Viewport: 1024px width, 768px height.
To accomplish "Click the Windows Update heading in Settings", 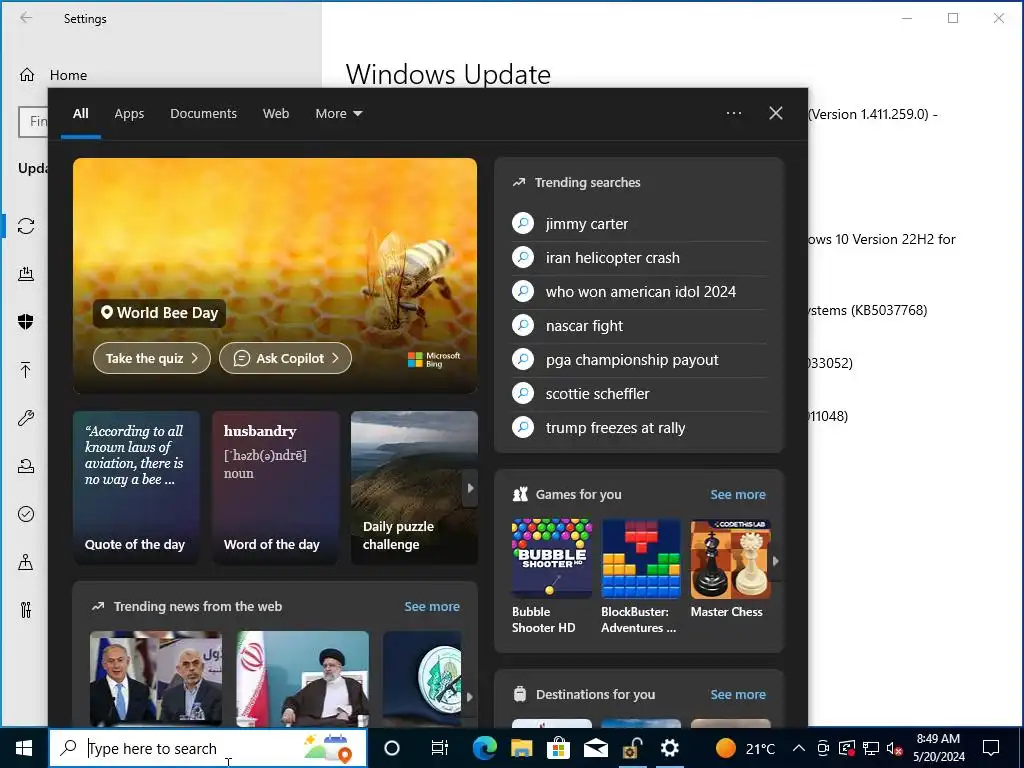I will (x=448, y=74).
